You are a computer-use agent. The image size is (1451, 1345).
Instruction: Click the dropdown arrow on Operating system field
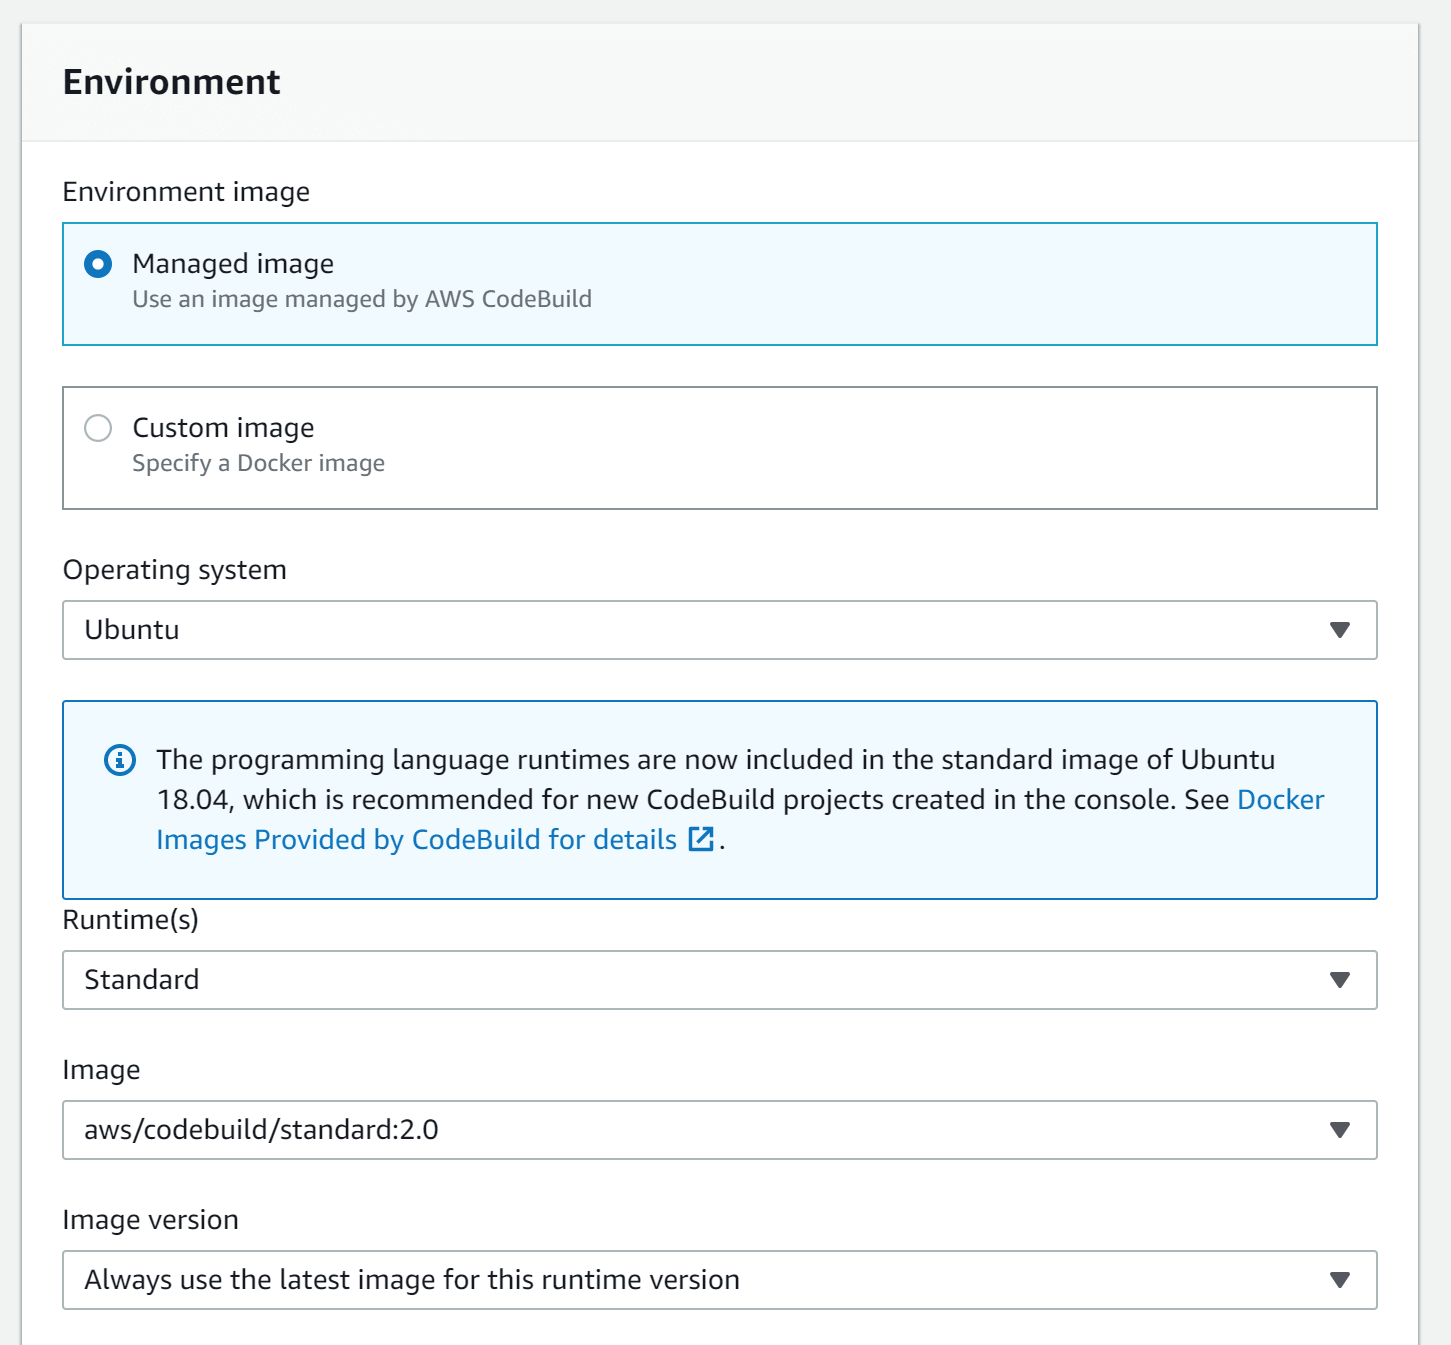click(x=1340, y=630)
